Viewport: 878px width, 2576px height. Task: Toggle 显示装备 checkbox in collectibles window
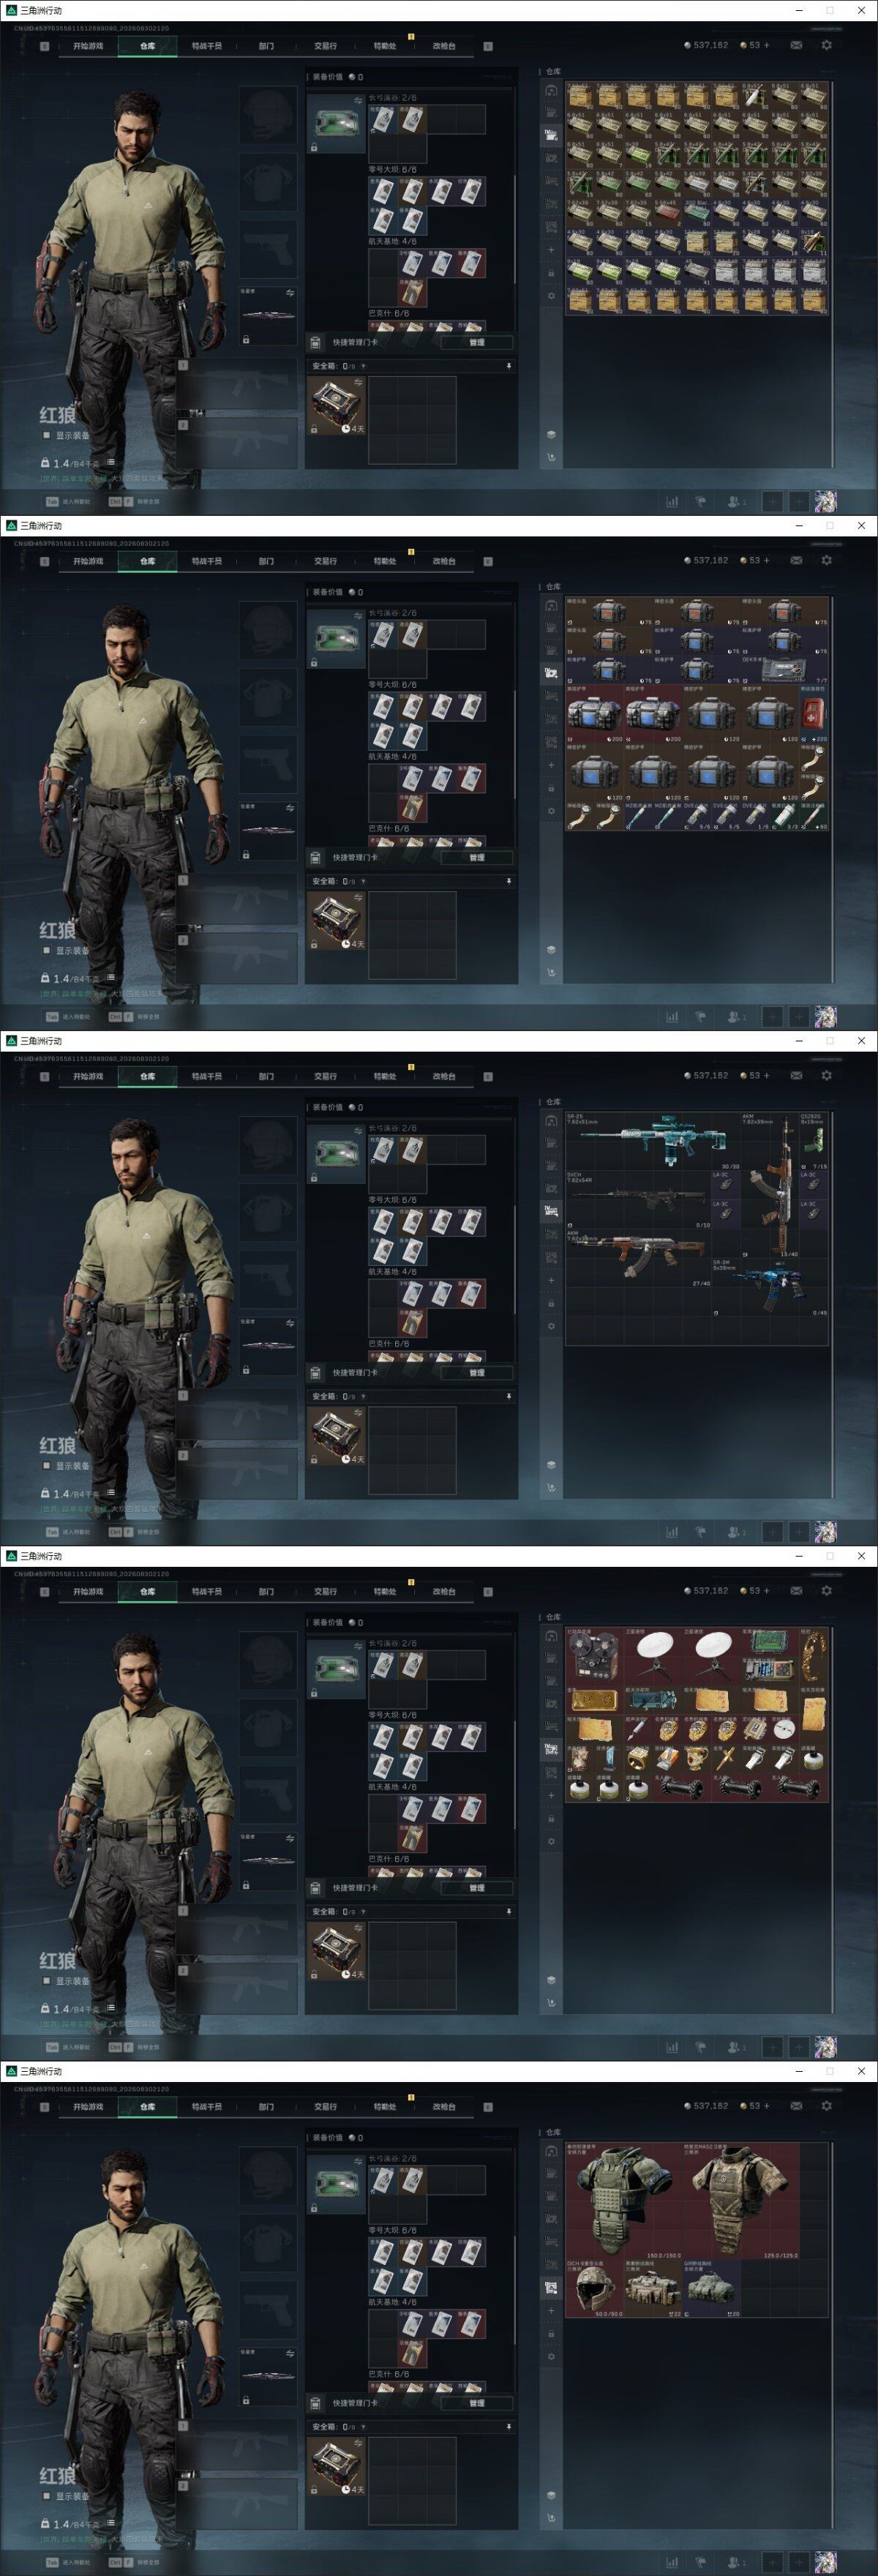[x=46, y=1980]
